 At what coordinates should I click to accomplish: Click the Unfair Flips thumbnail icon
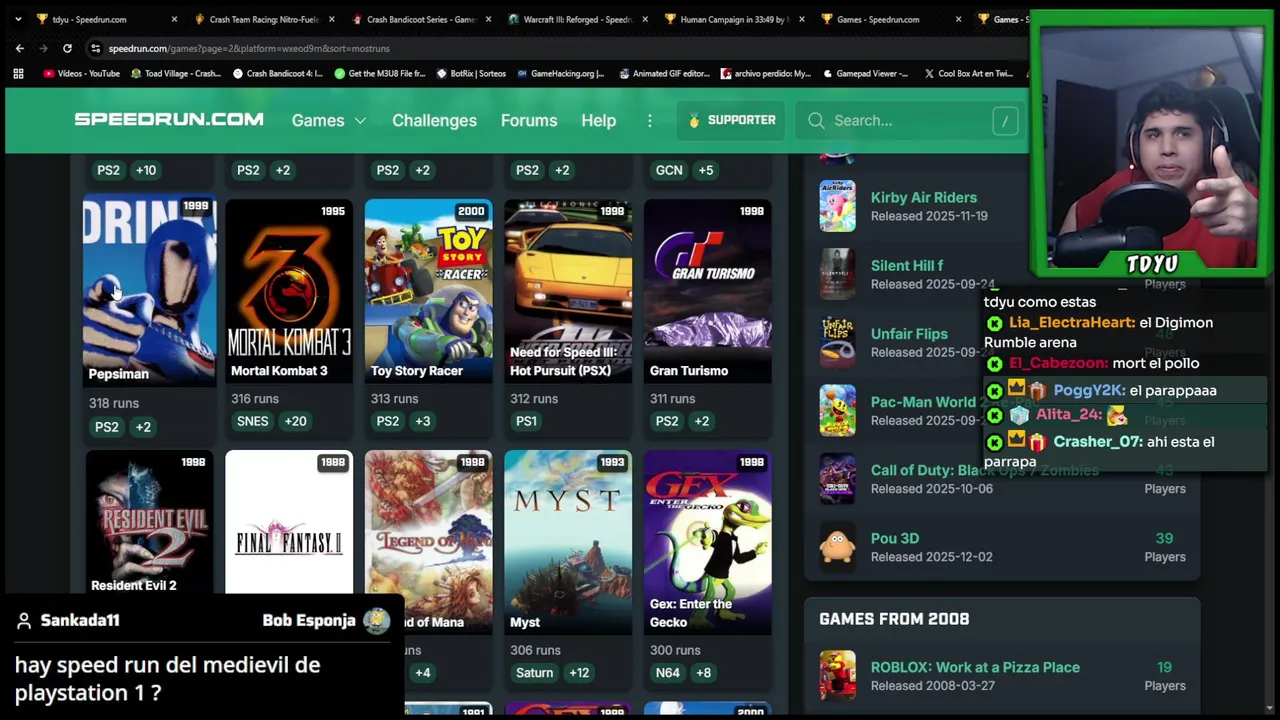pos(837,342)
